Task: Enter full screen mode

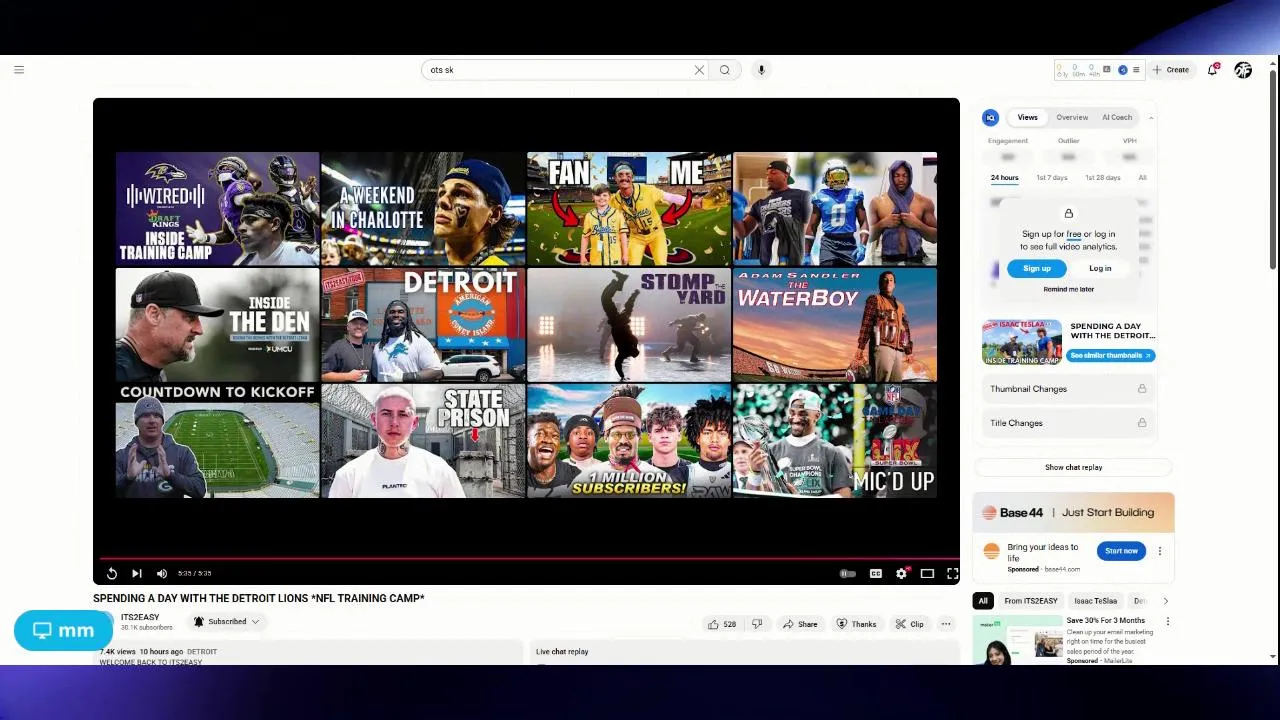Action: [952, 573]
